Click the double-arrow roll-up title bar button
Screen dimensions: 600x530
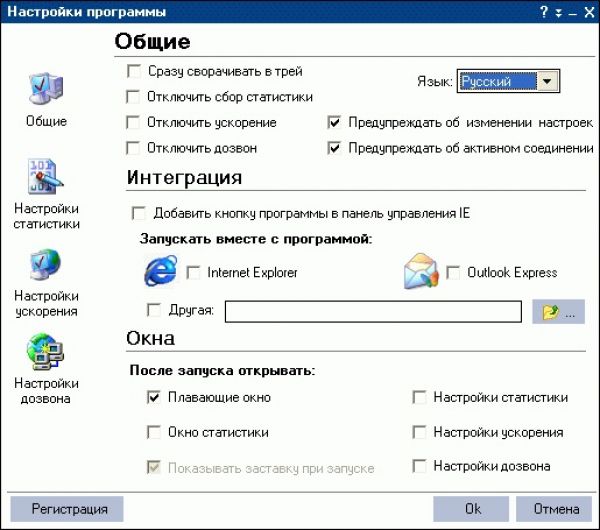point(559,13)
